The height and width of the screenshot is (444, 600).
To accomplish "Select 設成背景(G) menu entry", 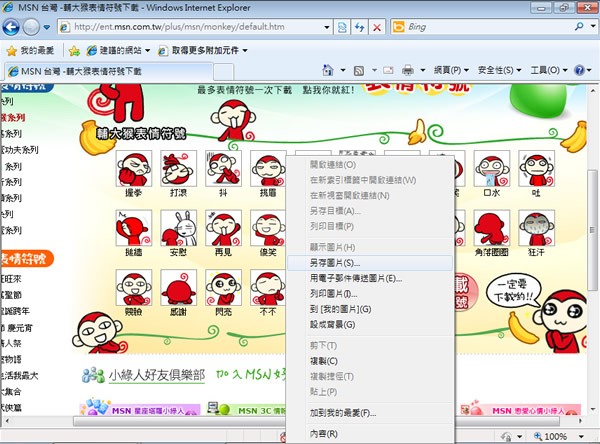I will pos(370,325).
